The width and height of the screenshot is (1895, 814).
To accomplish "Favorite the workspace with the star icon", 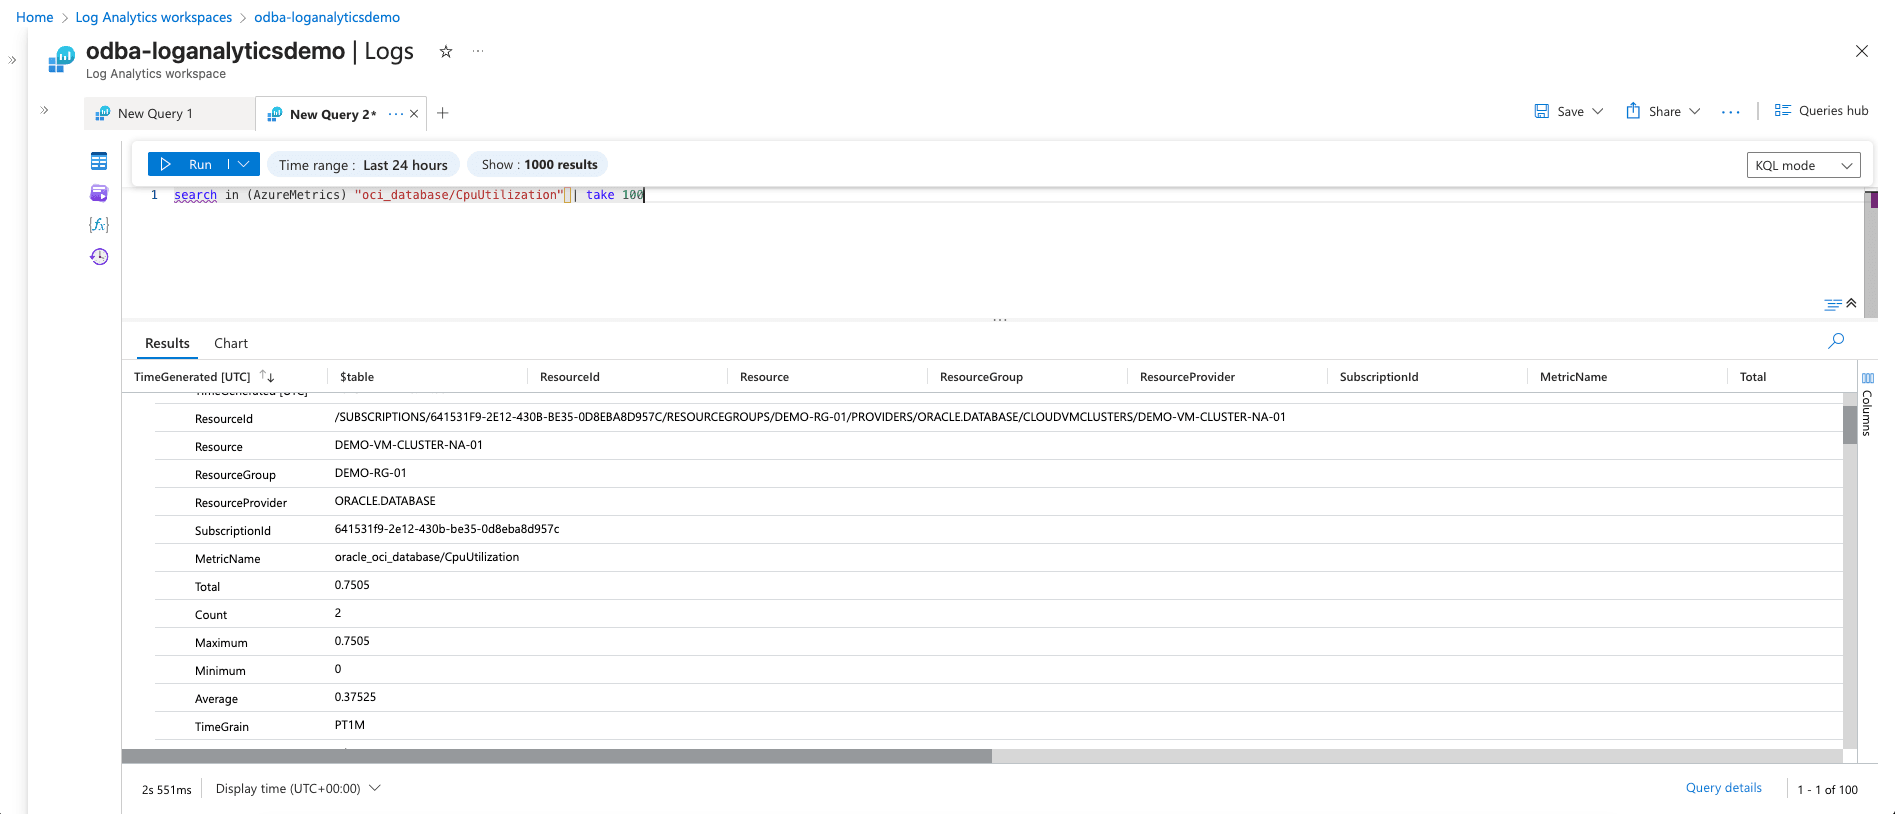I will point(446,51).
